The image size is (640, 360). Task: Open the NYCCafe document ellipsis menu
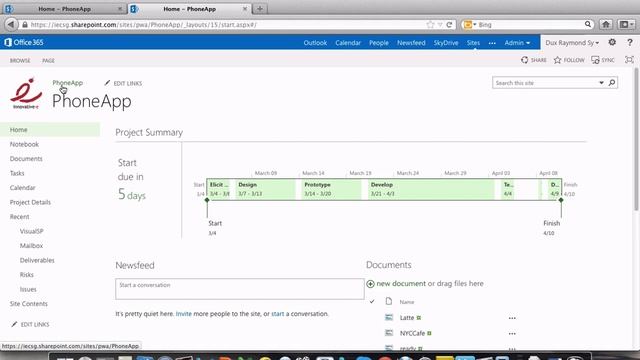click(512, 333)
